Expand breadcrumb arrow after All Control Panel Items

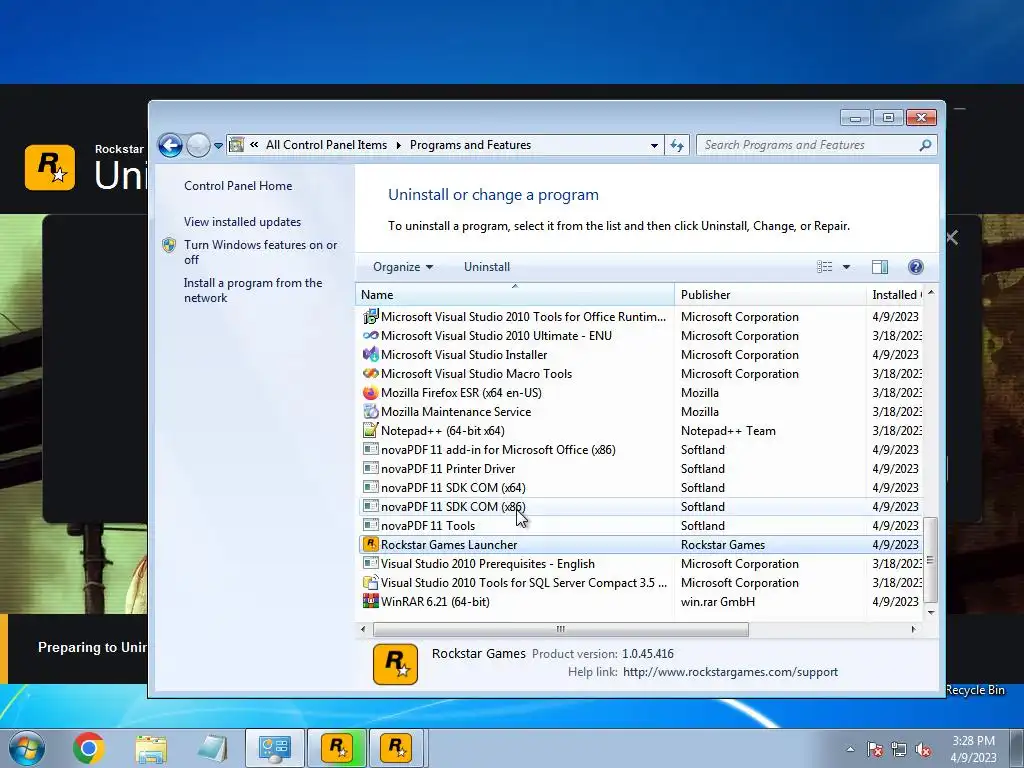(x=398, y=145)
